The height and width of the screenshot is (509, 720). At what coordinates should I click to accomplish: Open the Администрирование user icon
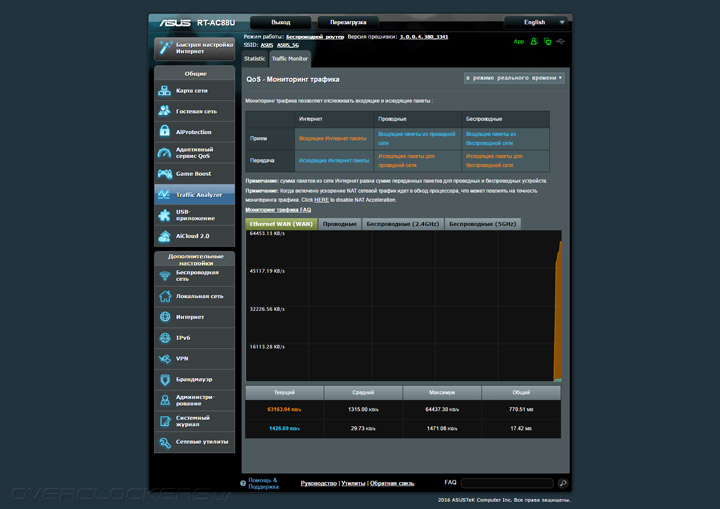(x=165, y=400)
